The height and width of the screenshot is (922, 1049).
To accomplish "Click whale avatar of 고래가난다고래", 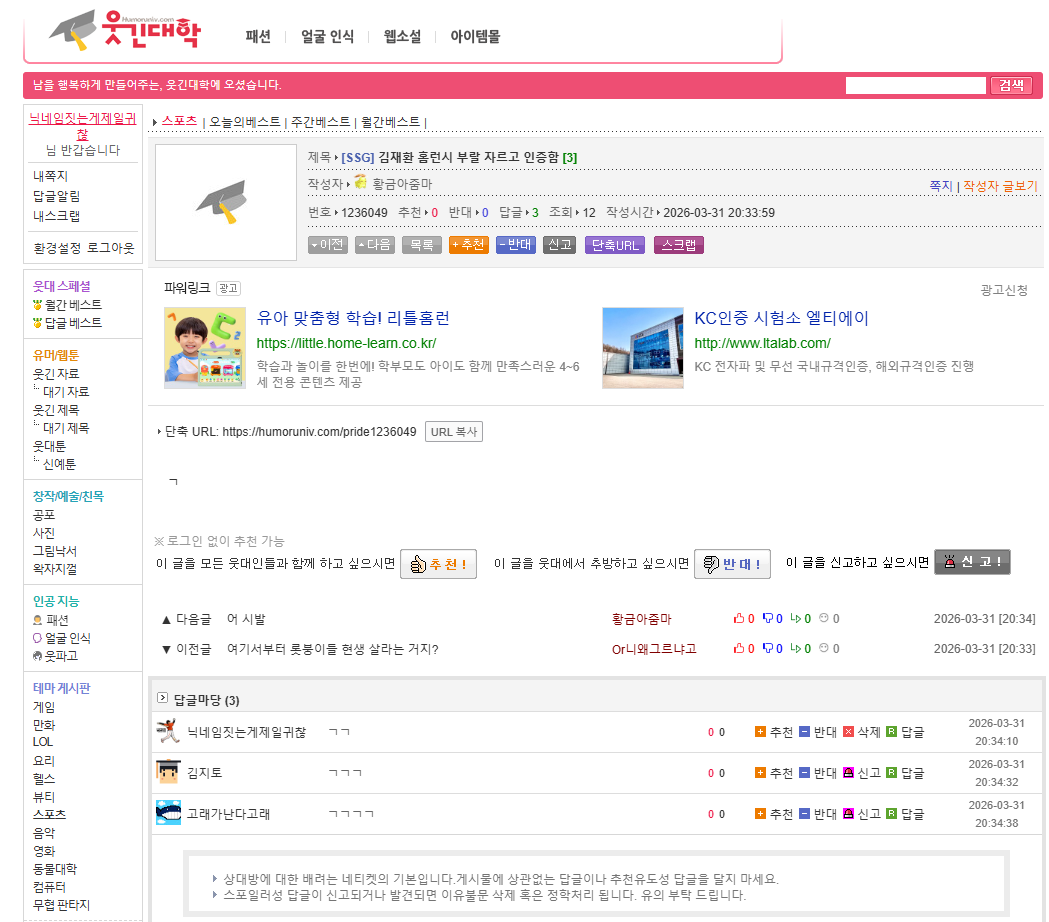I will point(168,814).
